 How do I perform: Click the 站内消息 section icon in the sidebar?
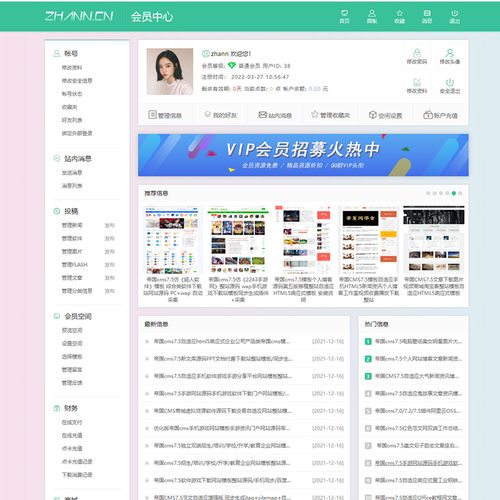(x=57, y=158)
